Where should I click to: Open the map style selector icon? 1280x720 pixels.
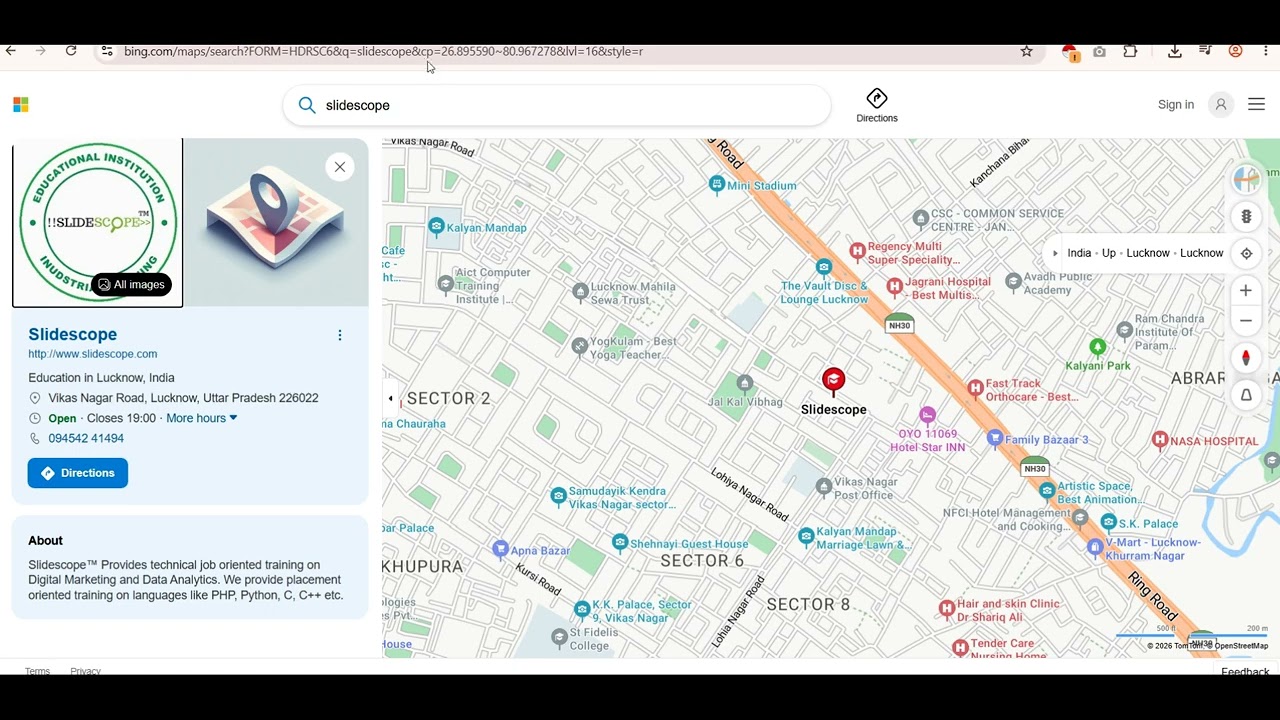pyautogui.click(x=1246, y=179)
